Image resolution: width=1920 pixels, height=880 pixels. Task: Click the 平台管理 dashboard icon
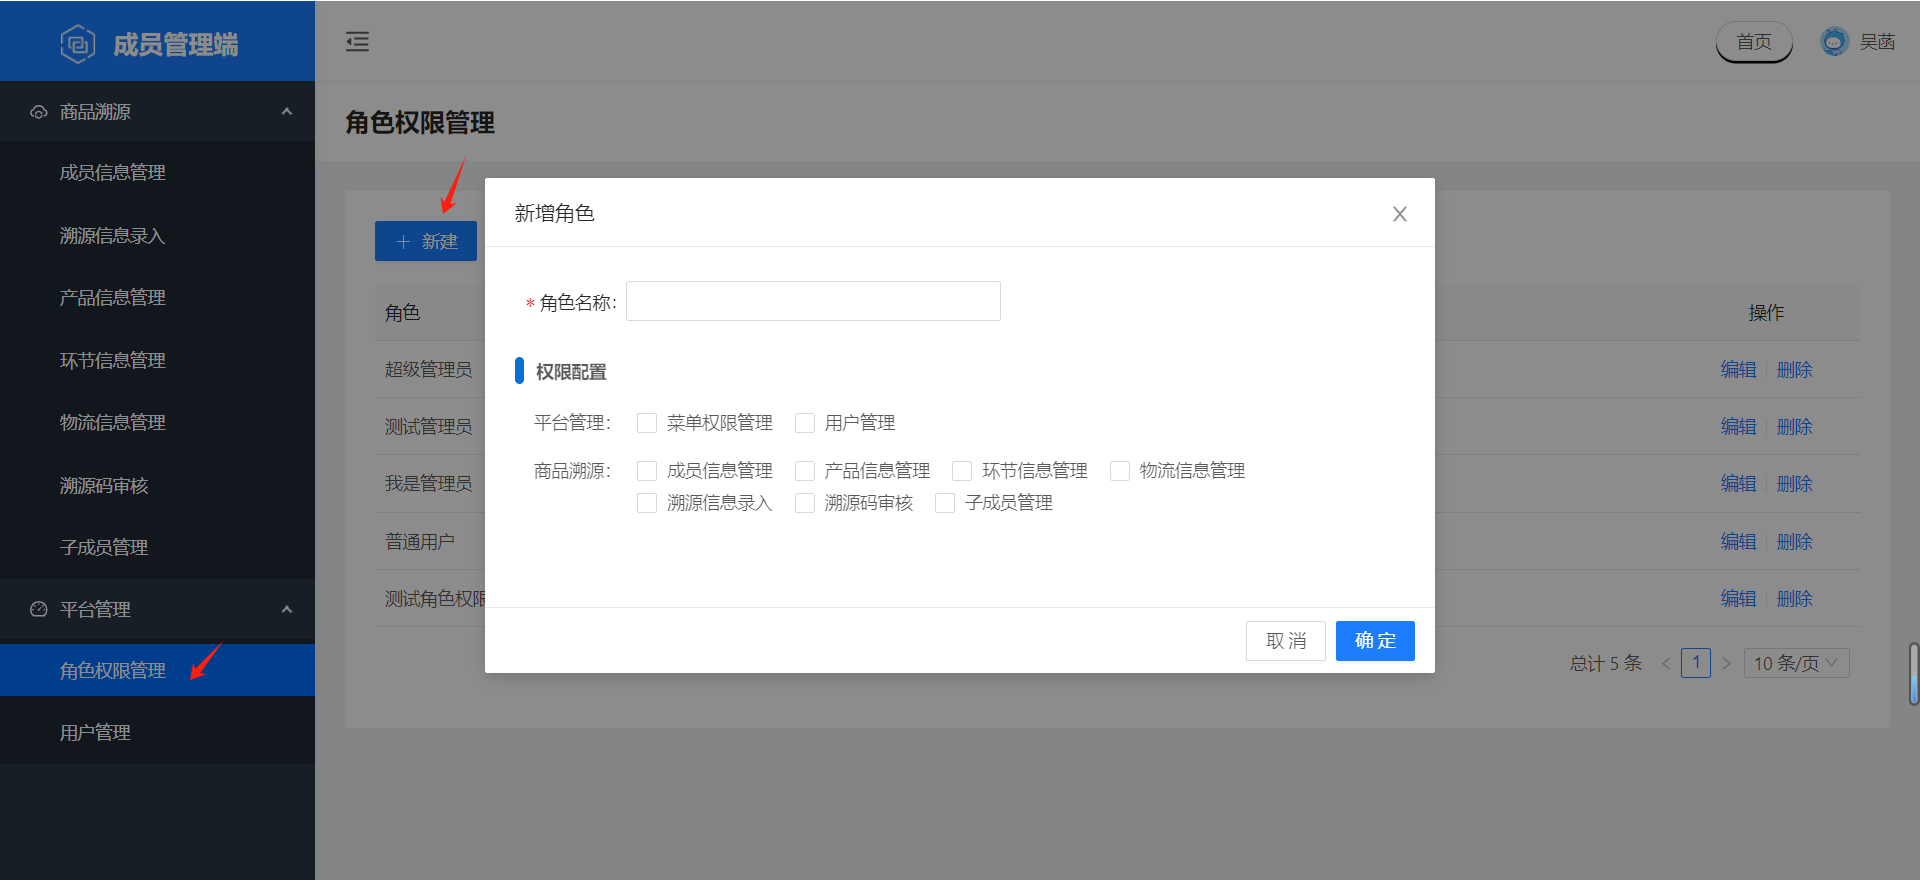39,609
